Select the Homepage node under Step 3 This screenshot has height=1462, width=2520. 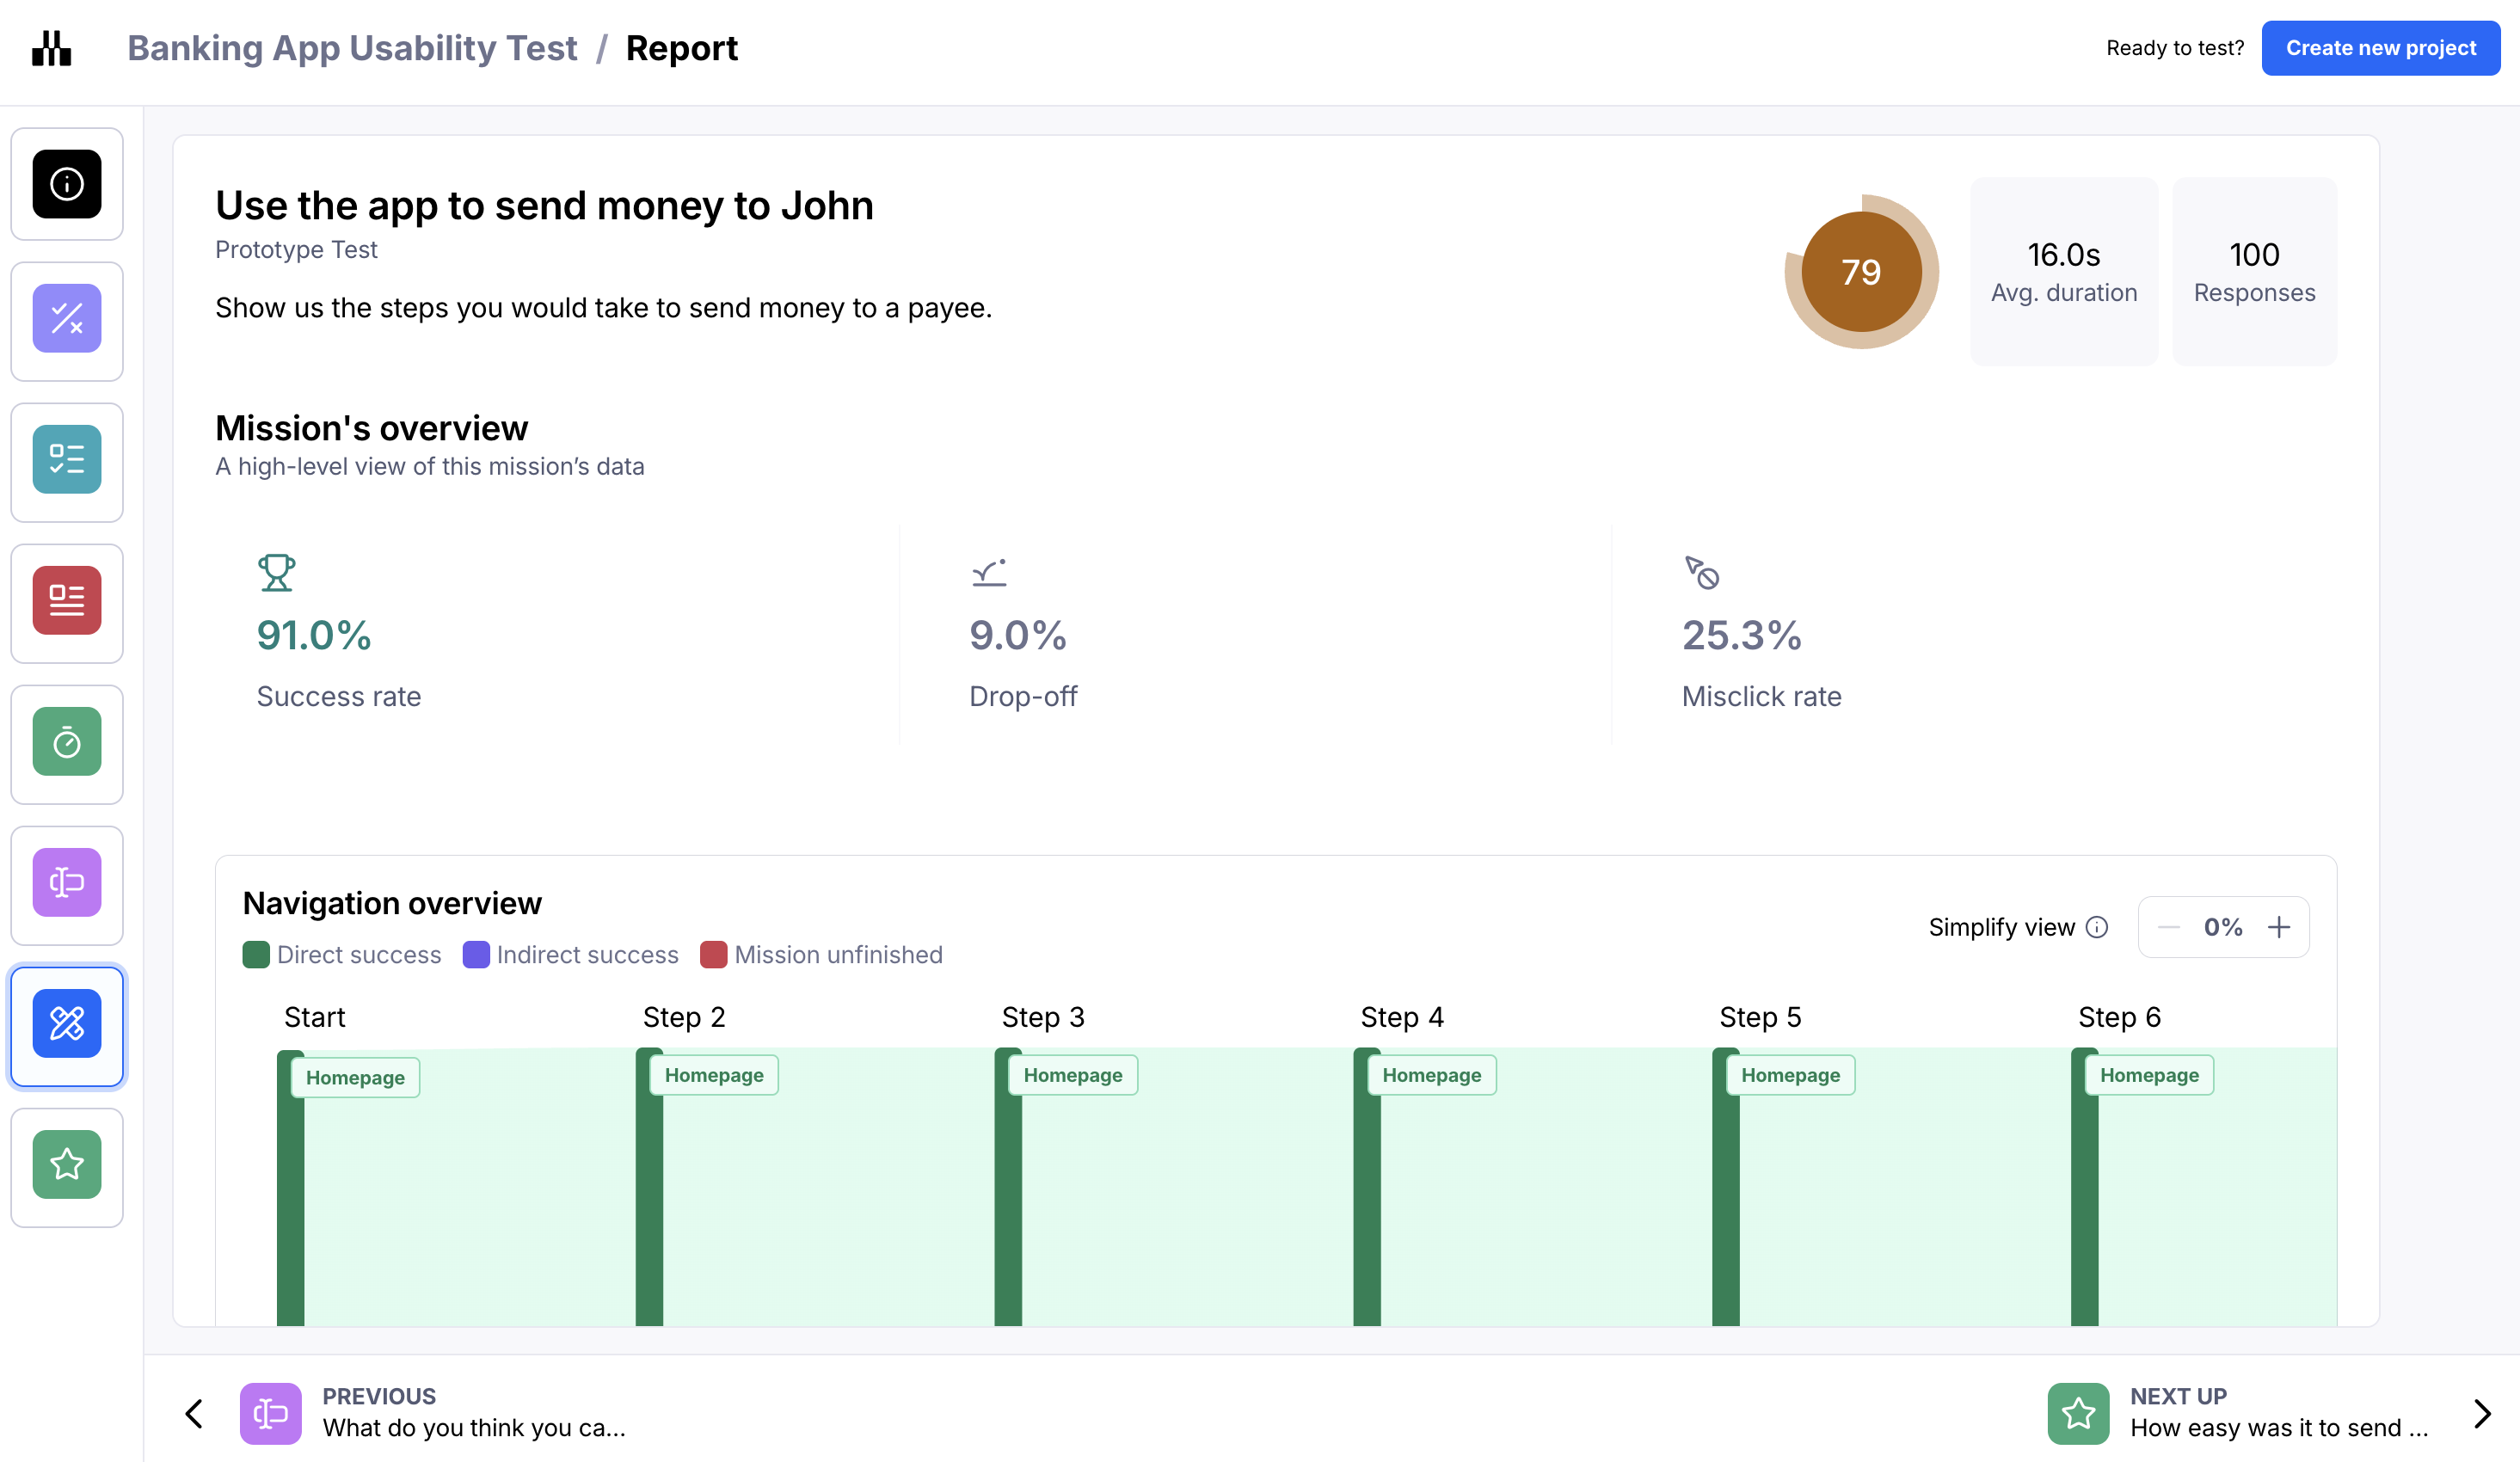pos(1072,1076)
